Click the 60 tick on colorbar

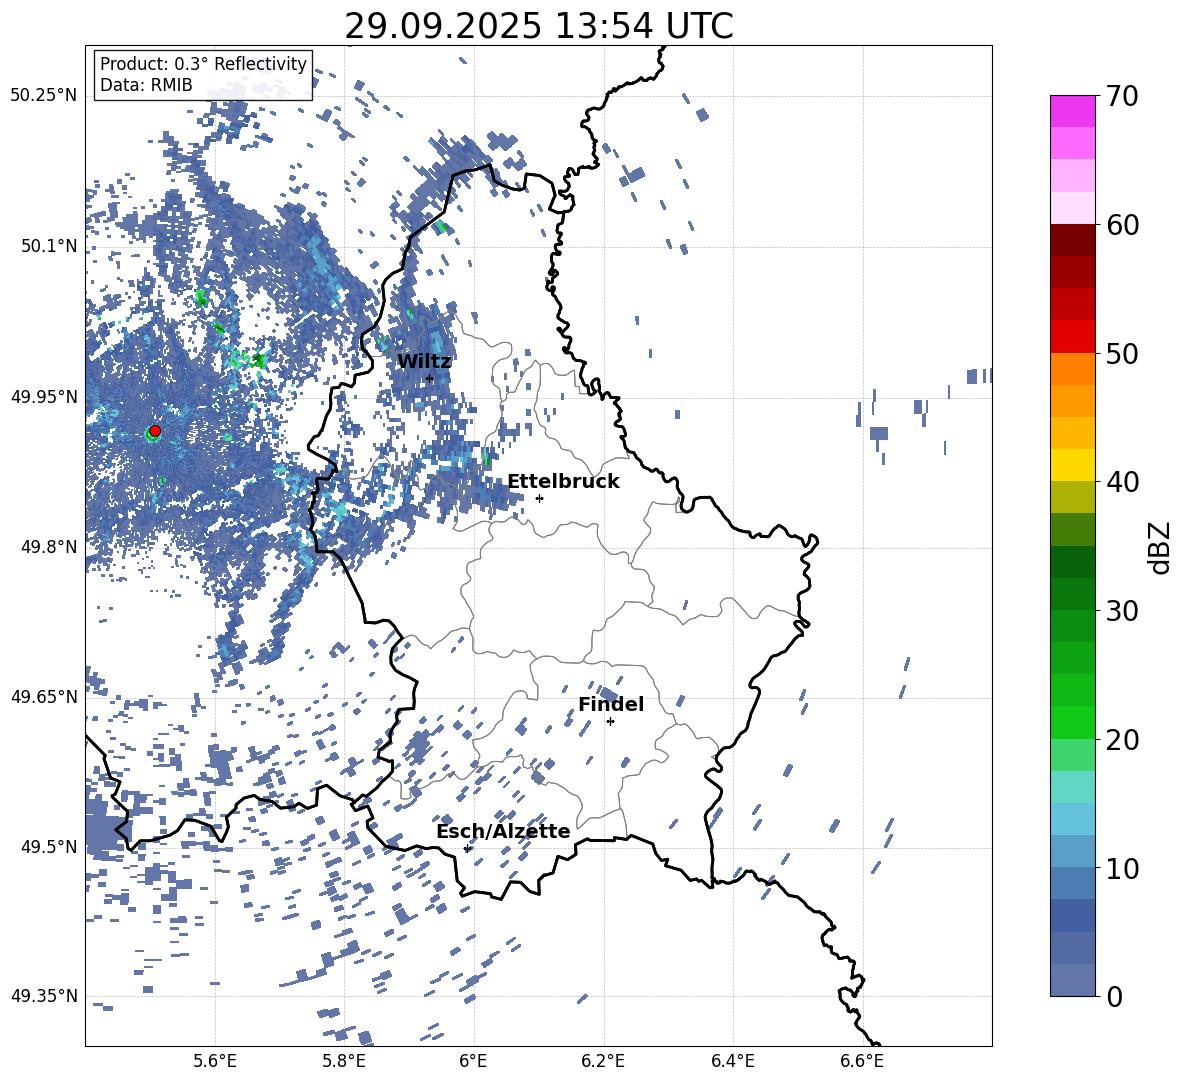click(x=1121, y=225)
